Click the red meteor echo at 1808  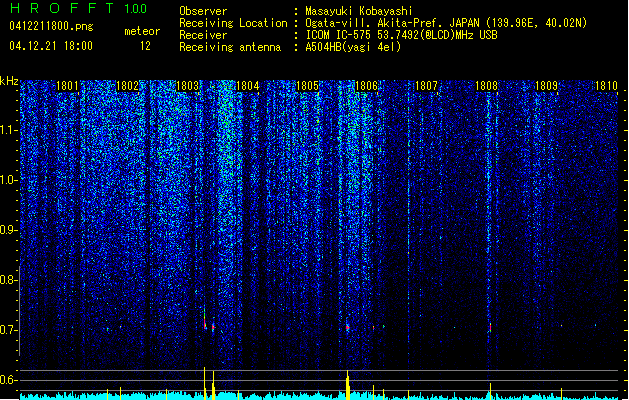(x=490, y=327)
